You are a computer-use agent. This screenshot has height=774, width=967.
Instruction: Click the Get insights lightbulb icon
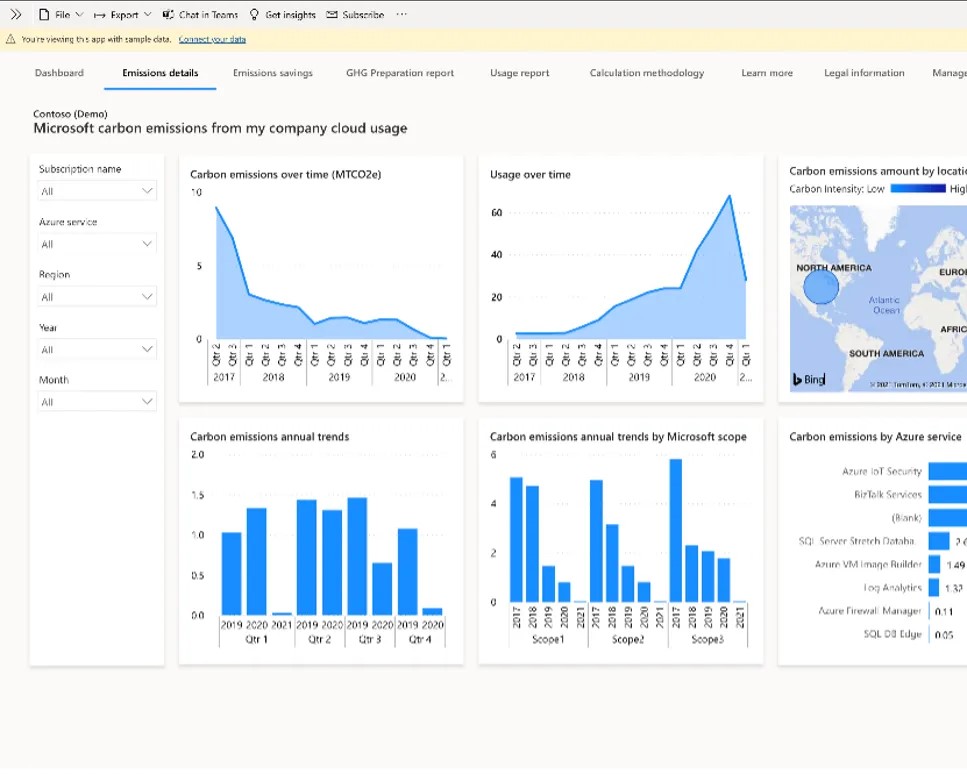[254, 15]
